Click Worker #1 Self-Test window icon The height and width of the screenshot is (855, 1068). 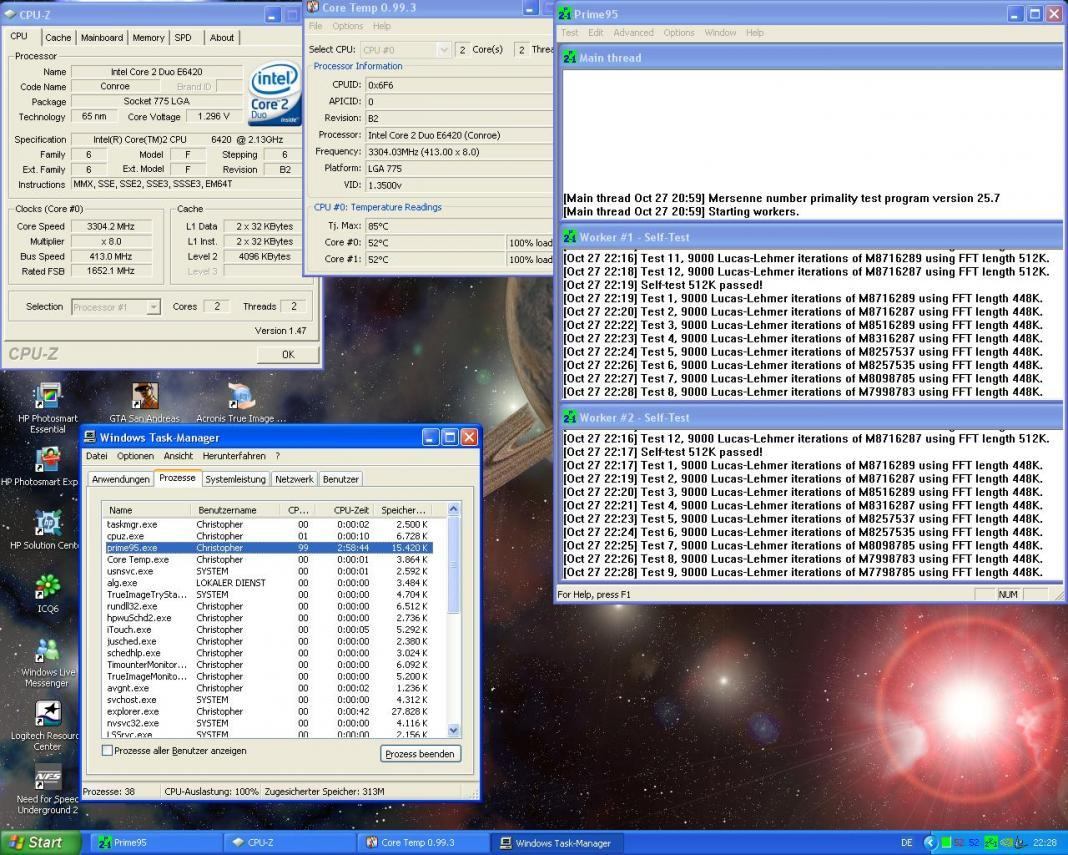click(569, 237)
